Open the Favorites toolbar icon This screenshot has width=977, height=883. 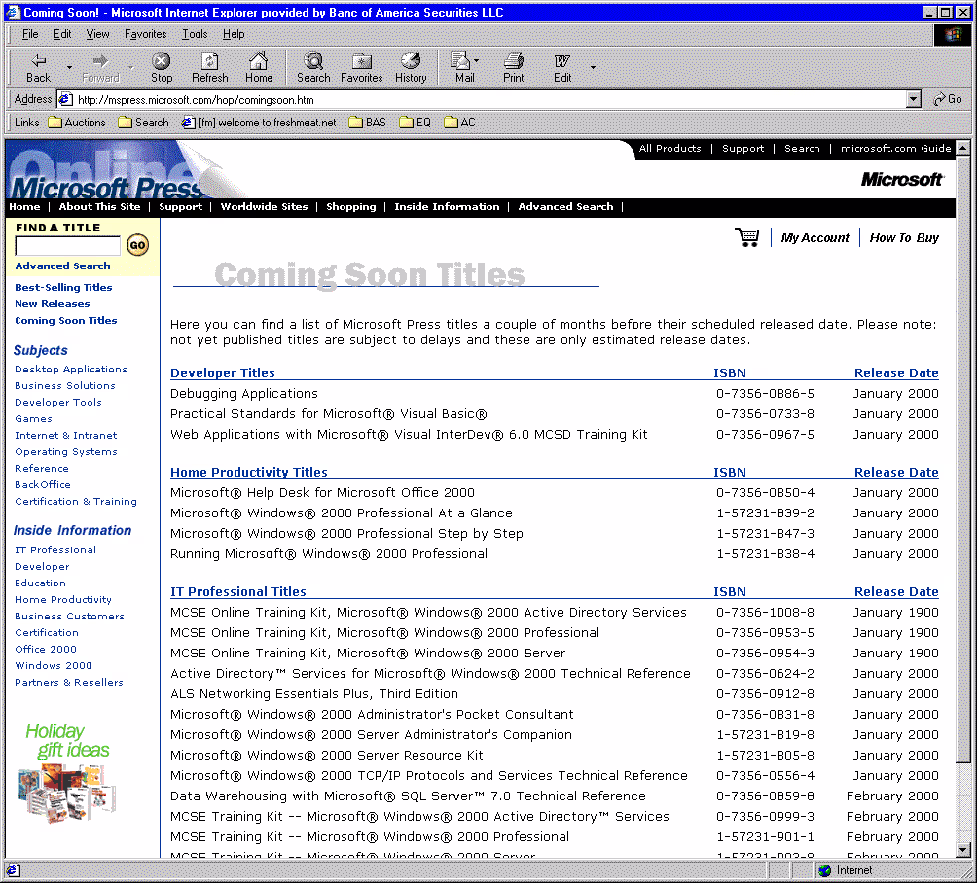click(361, 62)
